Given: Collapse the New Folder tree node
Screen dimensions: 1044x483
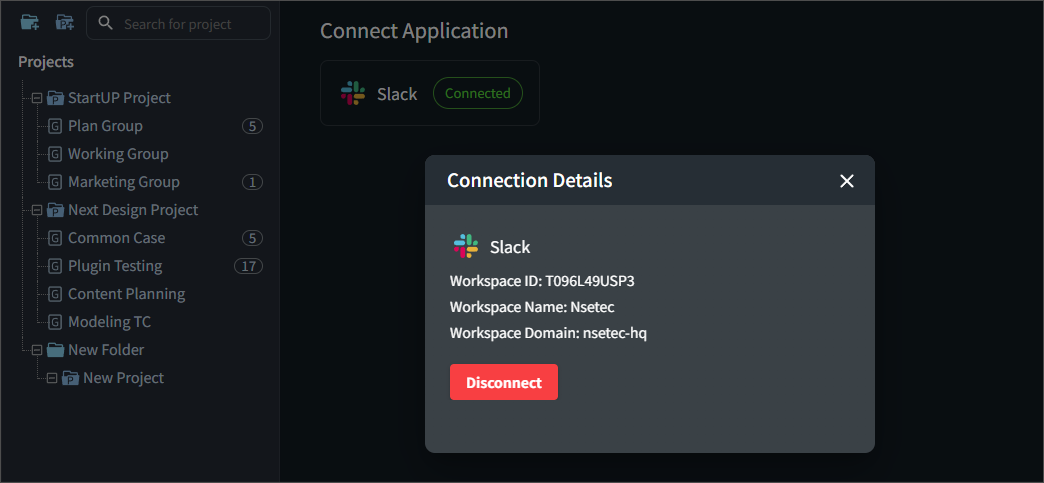Looking at the screenshot, I should tap(37, 350).
